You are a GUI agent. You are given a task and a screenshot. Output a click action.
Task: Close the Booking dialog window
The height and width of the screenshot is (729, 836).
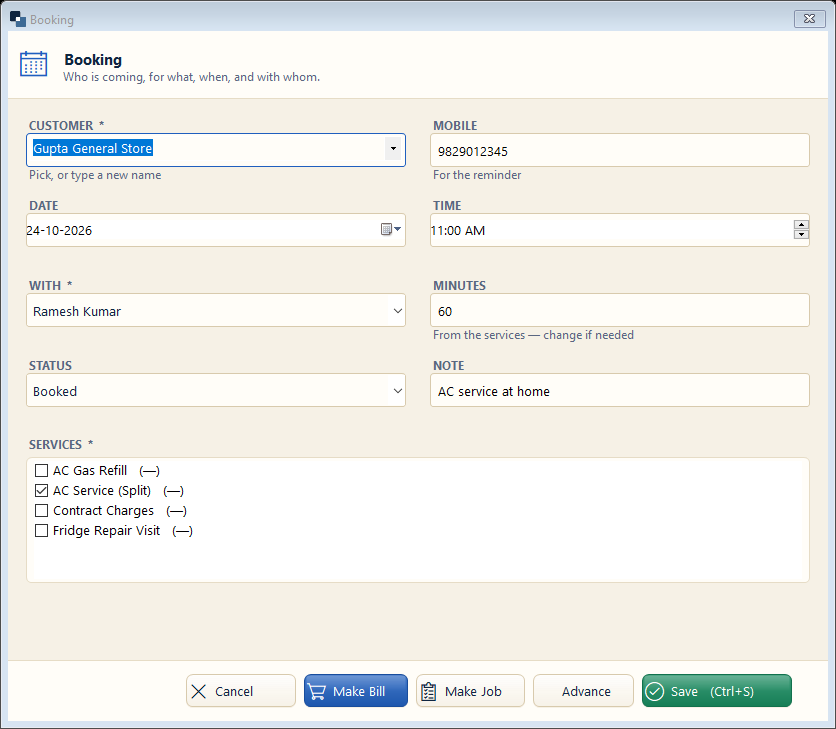pyautogui.click(x=809, y=19)
